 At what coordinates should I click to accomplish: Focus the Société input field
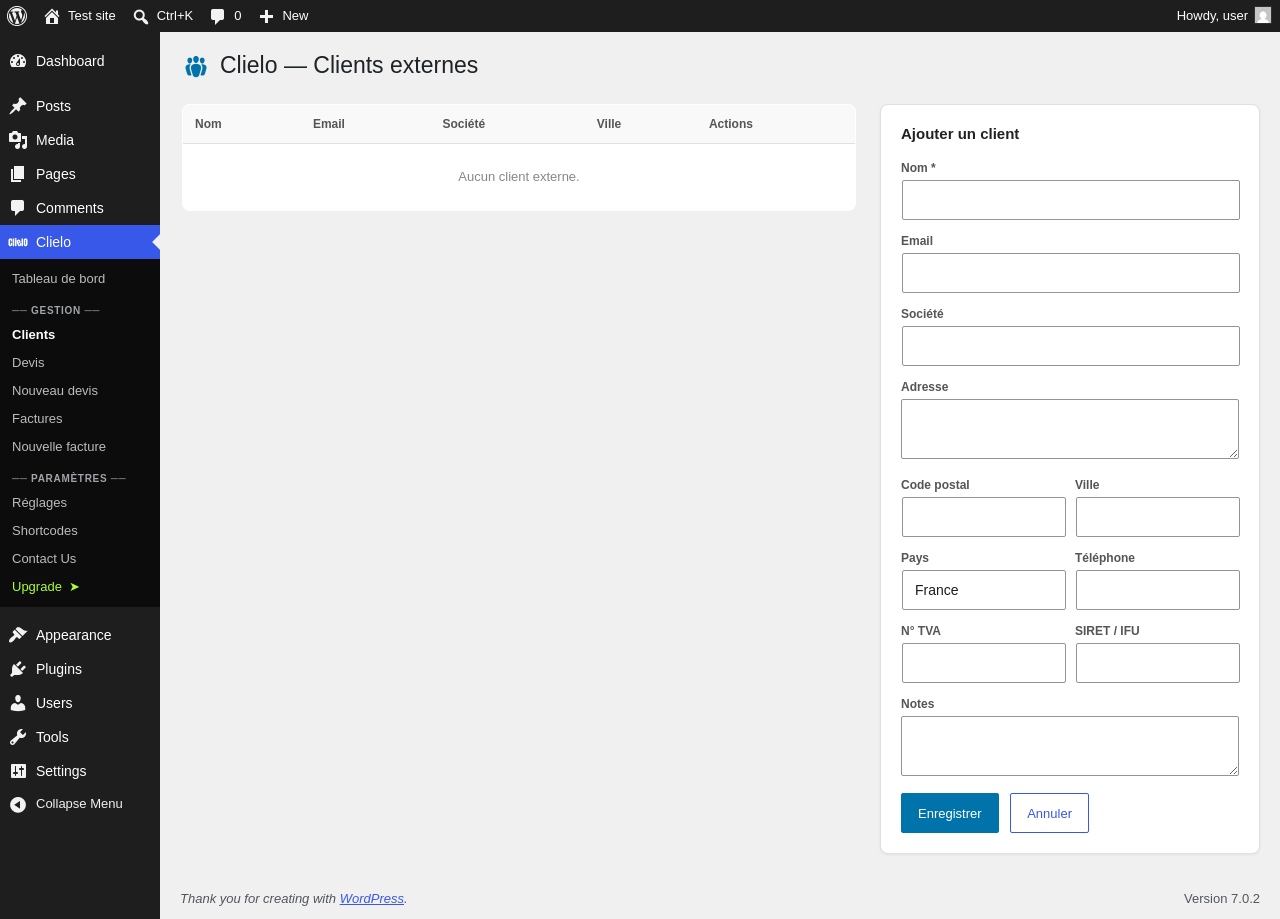(x=1071, y=346)
